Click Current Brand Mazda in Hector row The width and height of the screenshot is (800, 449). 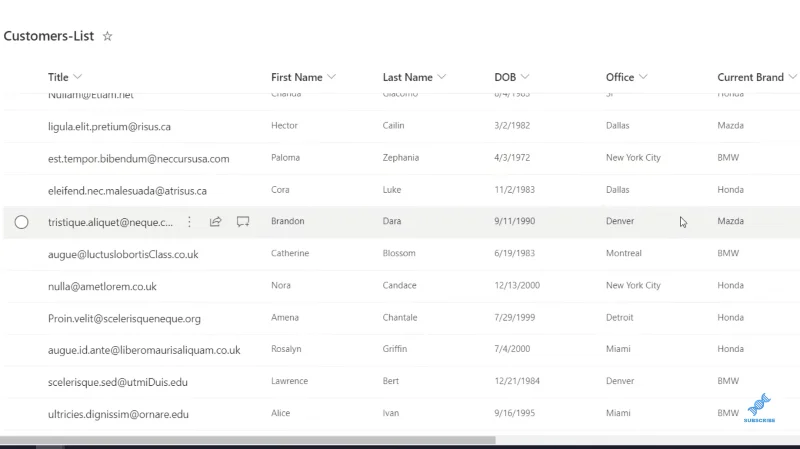click(730, 126)
